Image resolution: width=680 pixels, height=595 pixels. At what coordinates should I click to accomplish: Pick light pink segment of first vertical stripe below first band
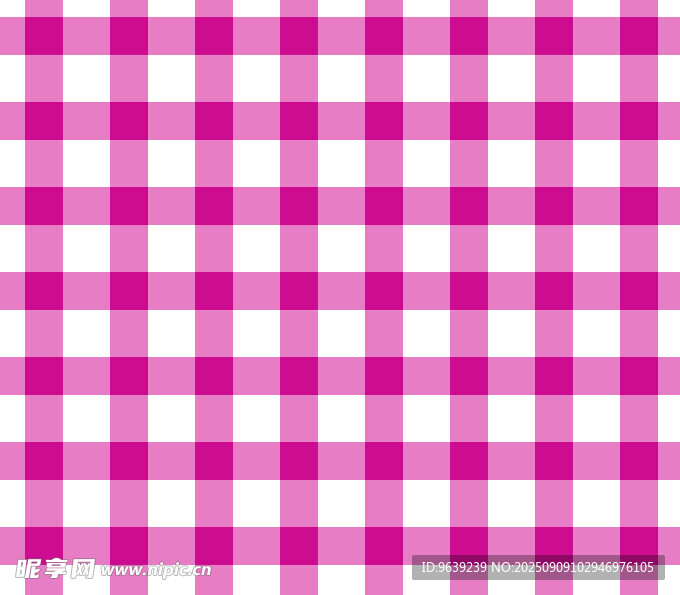point(44,78)
